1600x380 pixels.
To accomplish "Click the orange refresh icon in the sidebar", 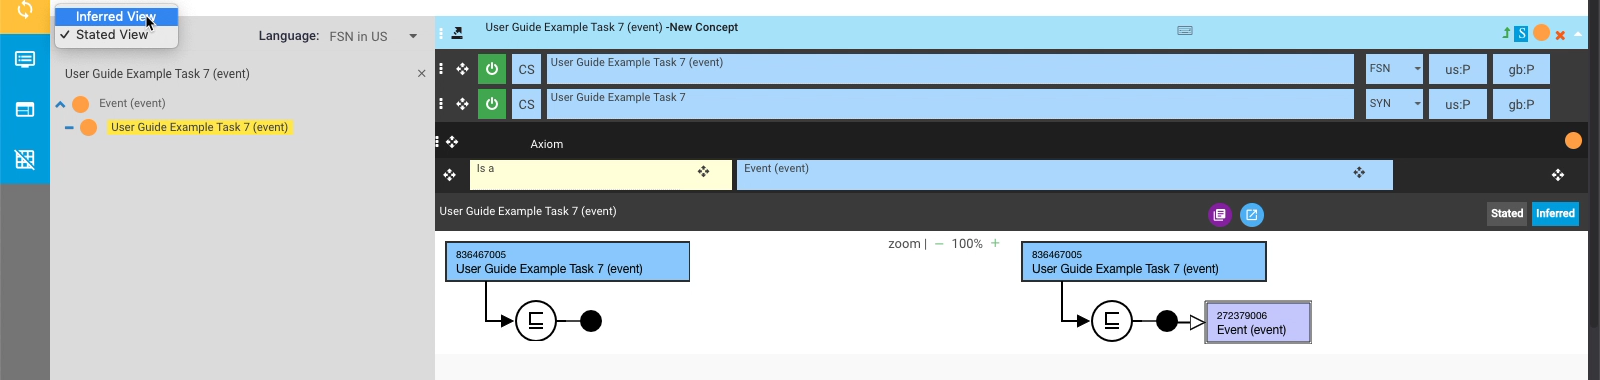I will 25,10.
